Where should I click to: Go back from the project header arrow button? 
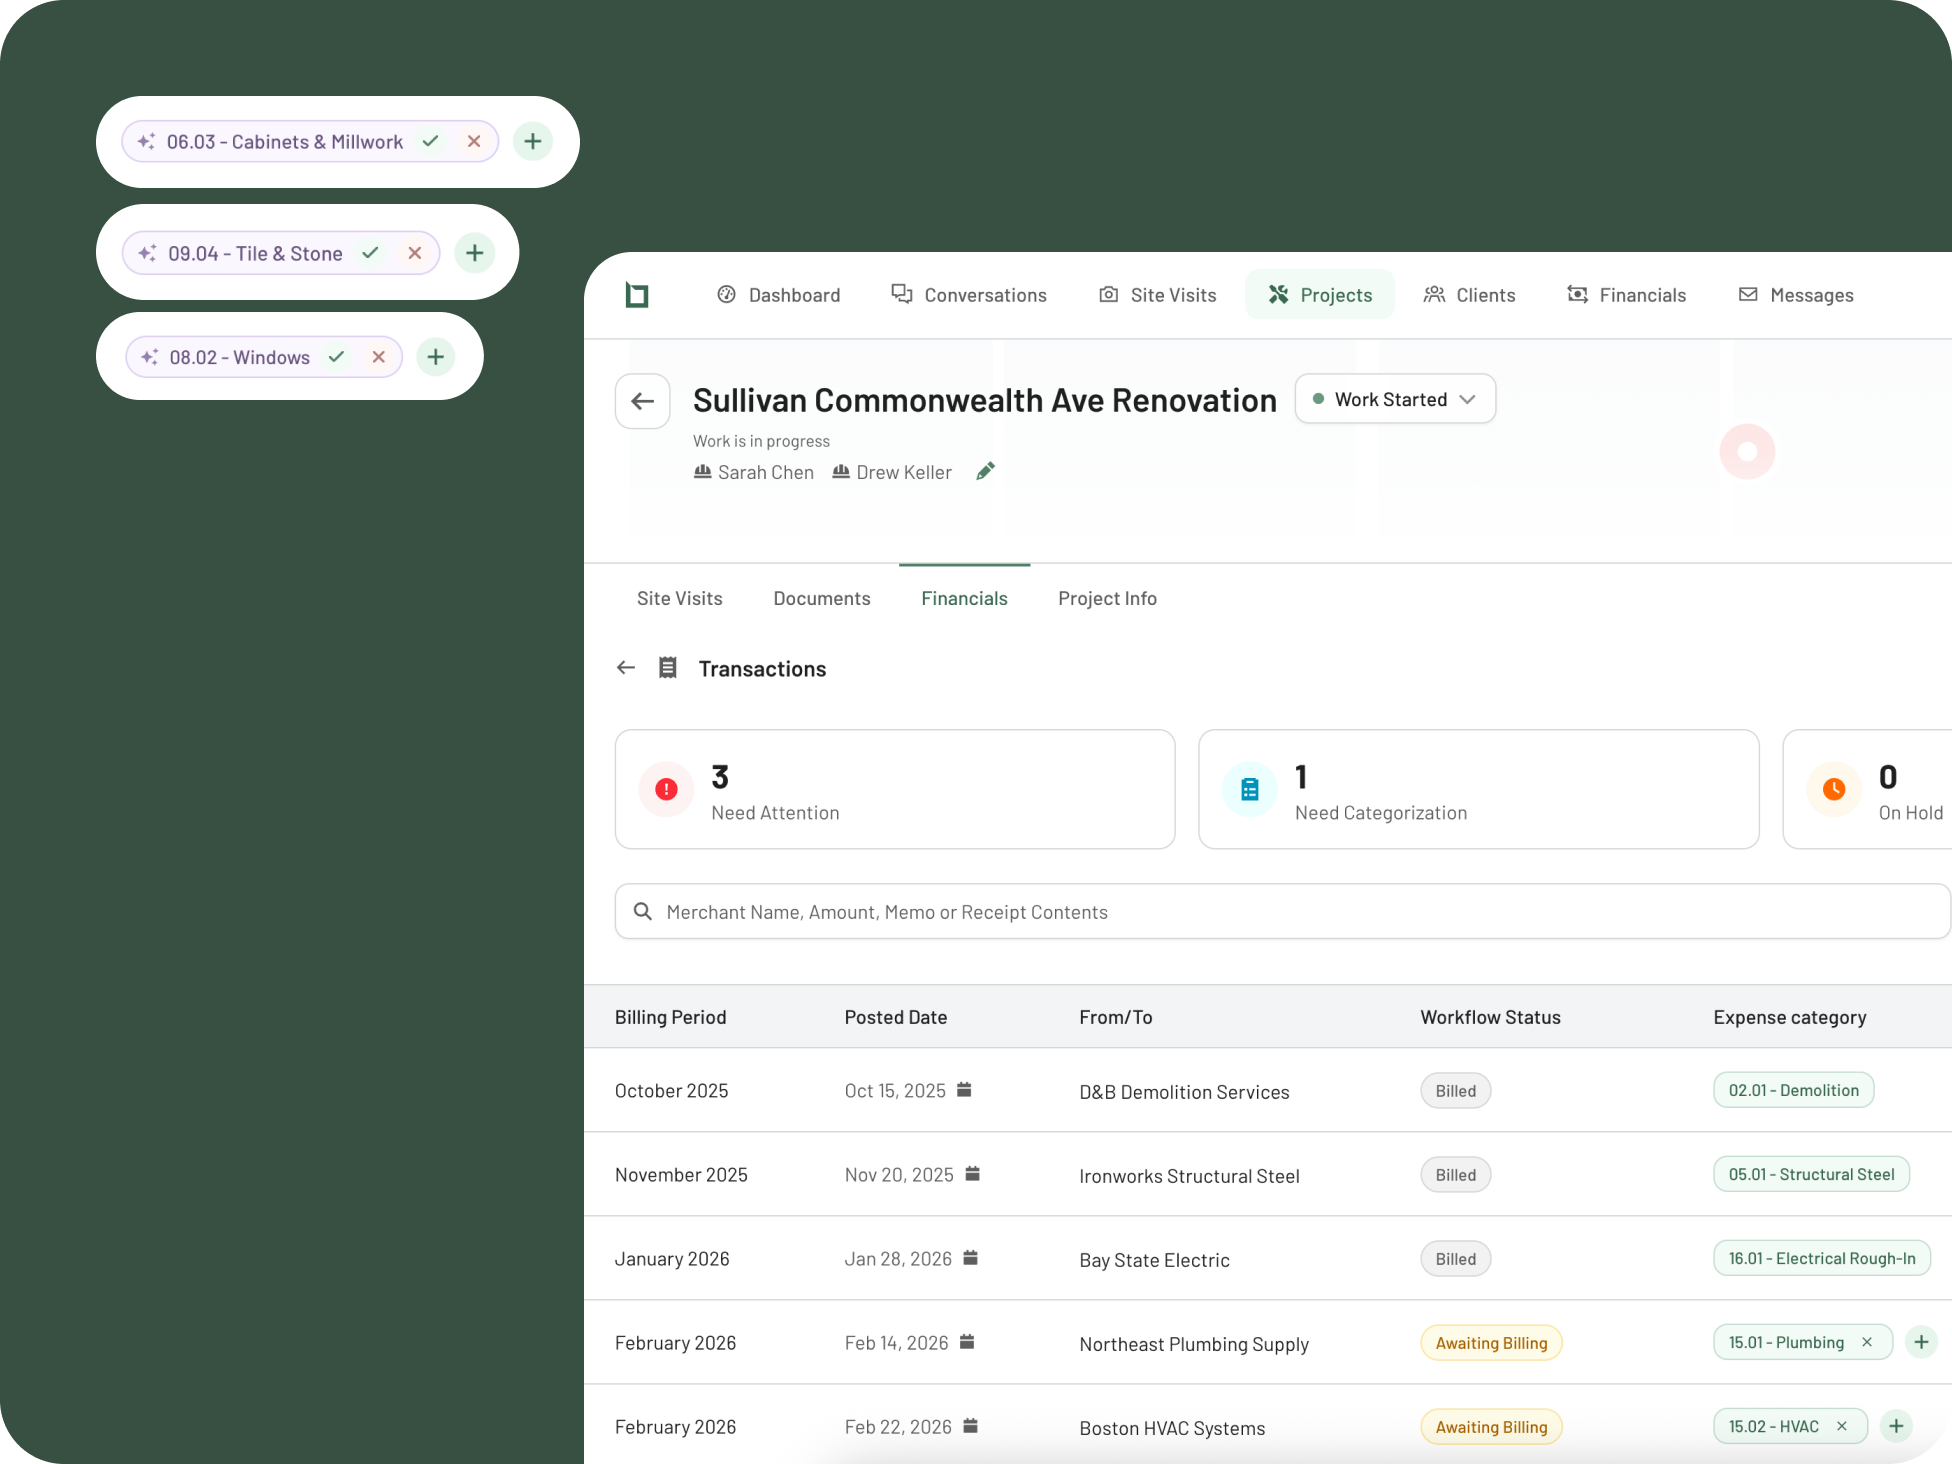(643, 401)
